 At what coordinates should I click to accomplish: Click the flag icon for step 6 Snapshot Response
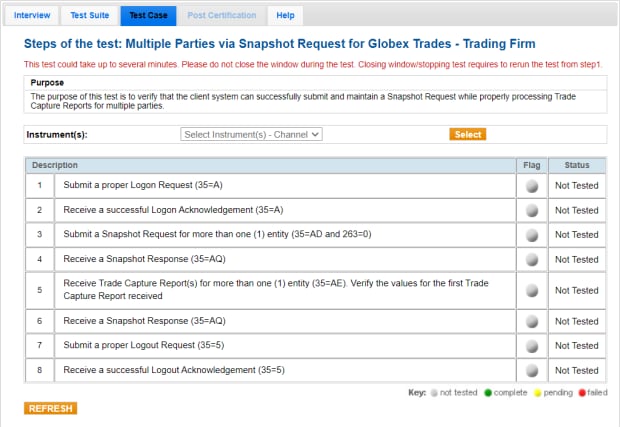[x=532, y=321]
